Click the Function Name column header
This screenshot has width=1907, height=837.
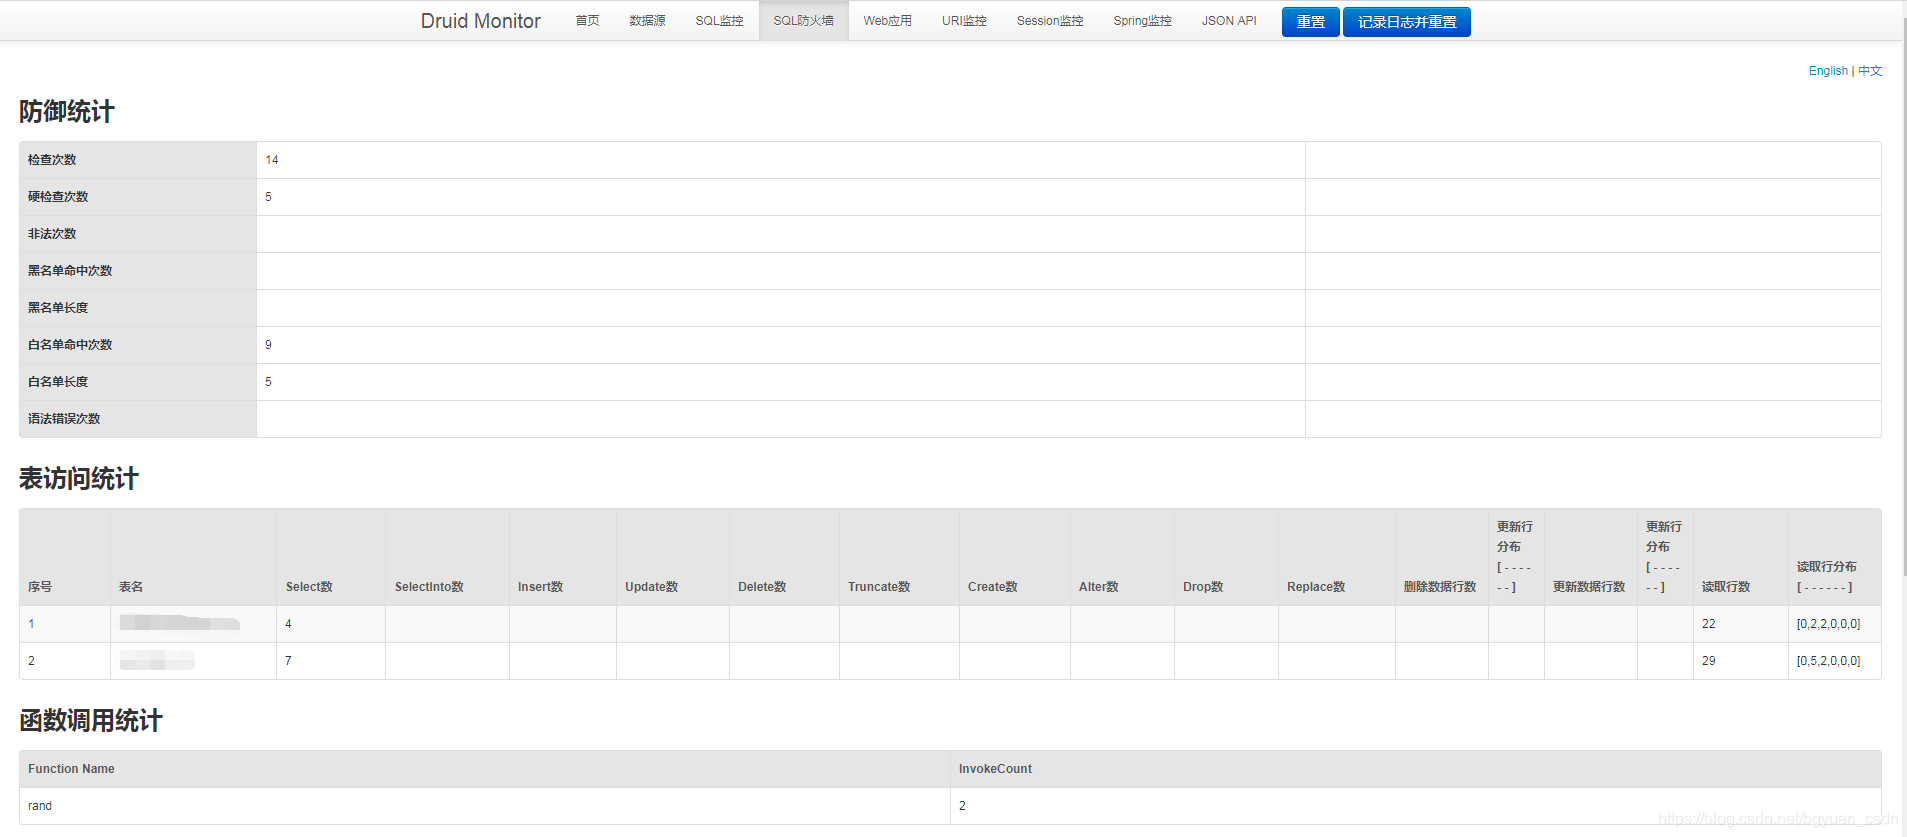(71, 769)
